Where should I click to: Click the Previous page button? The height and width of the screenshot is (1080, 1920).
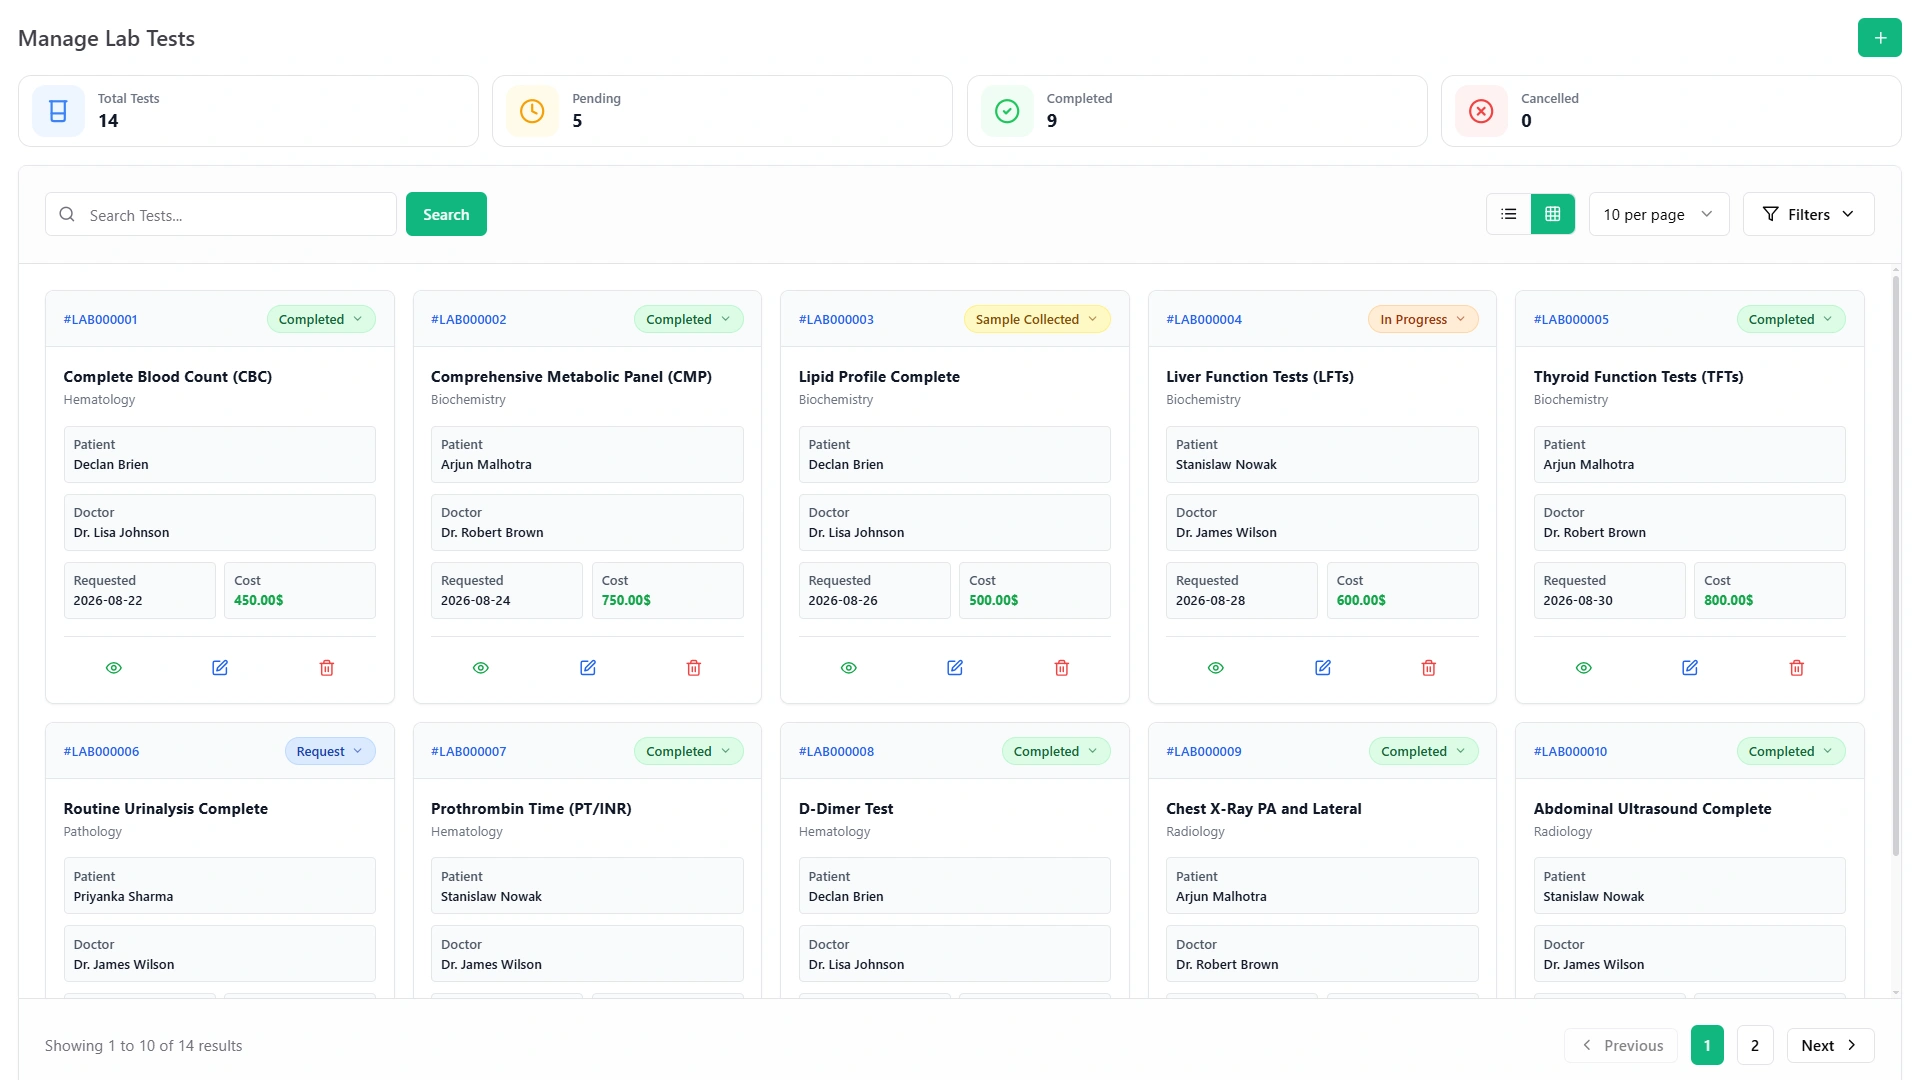[x=1621, y=1045]
